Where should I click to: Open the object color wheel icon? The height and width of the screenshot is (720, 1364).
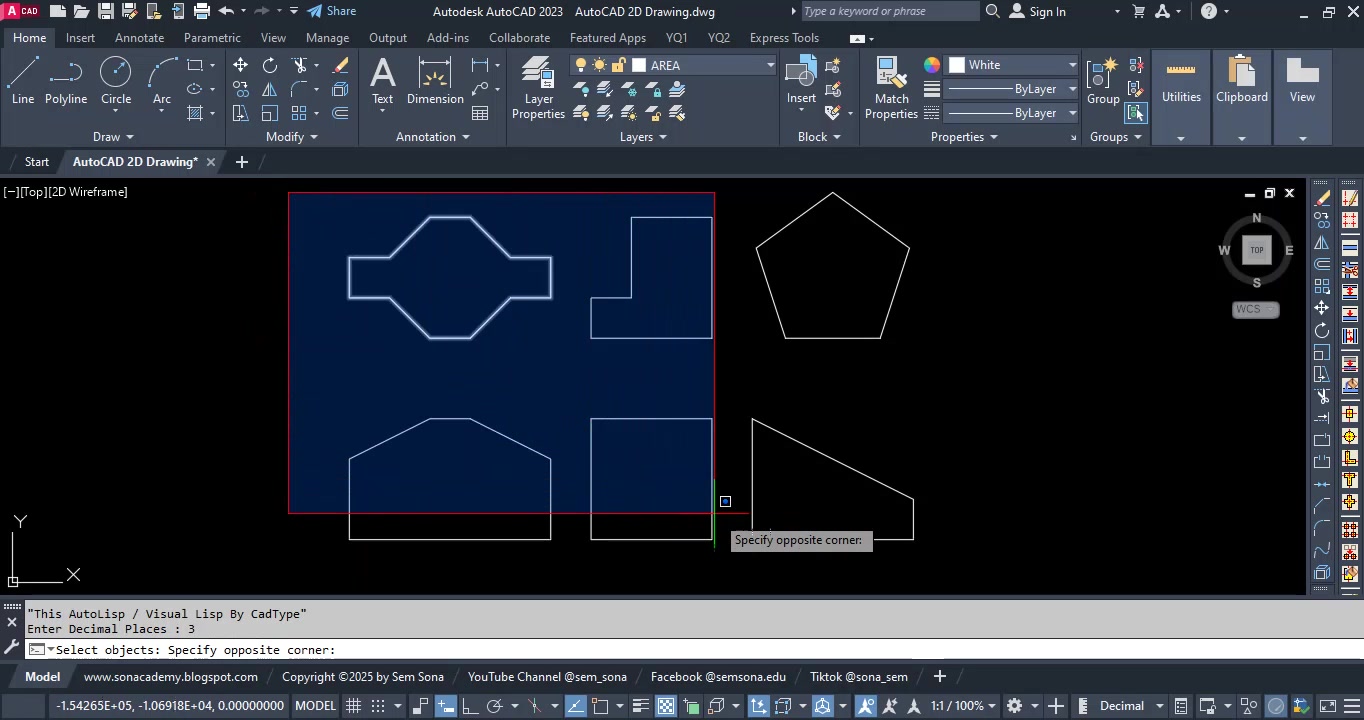click(x=932, y=65)
